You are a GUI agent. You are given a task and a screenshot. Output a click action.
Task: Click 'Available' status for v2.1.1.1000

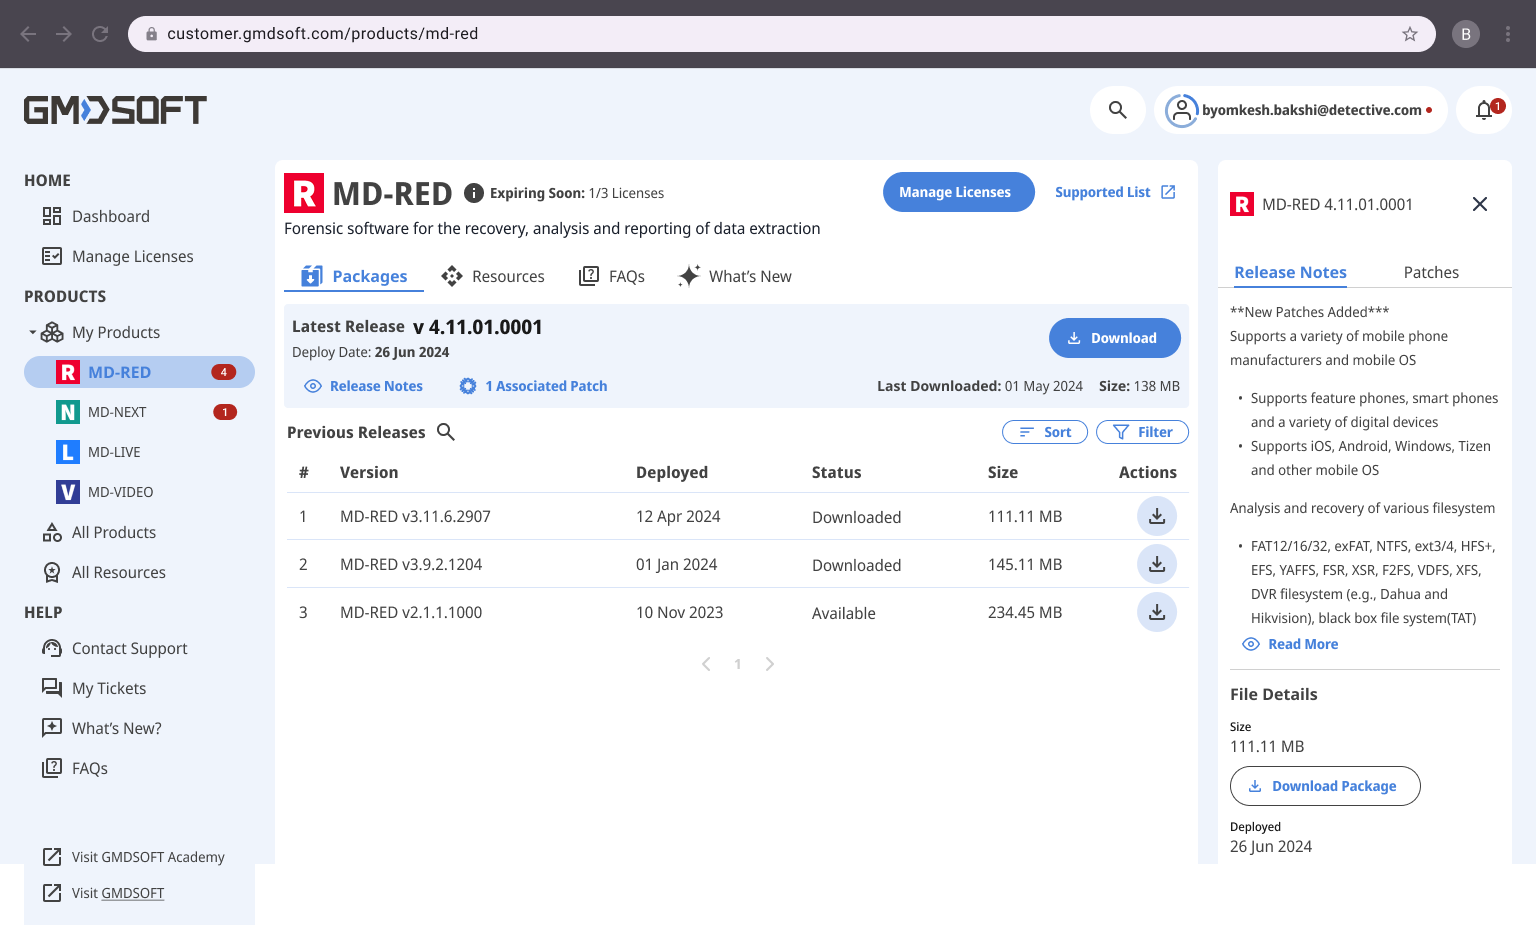(x=843, y=613)
